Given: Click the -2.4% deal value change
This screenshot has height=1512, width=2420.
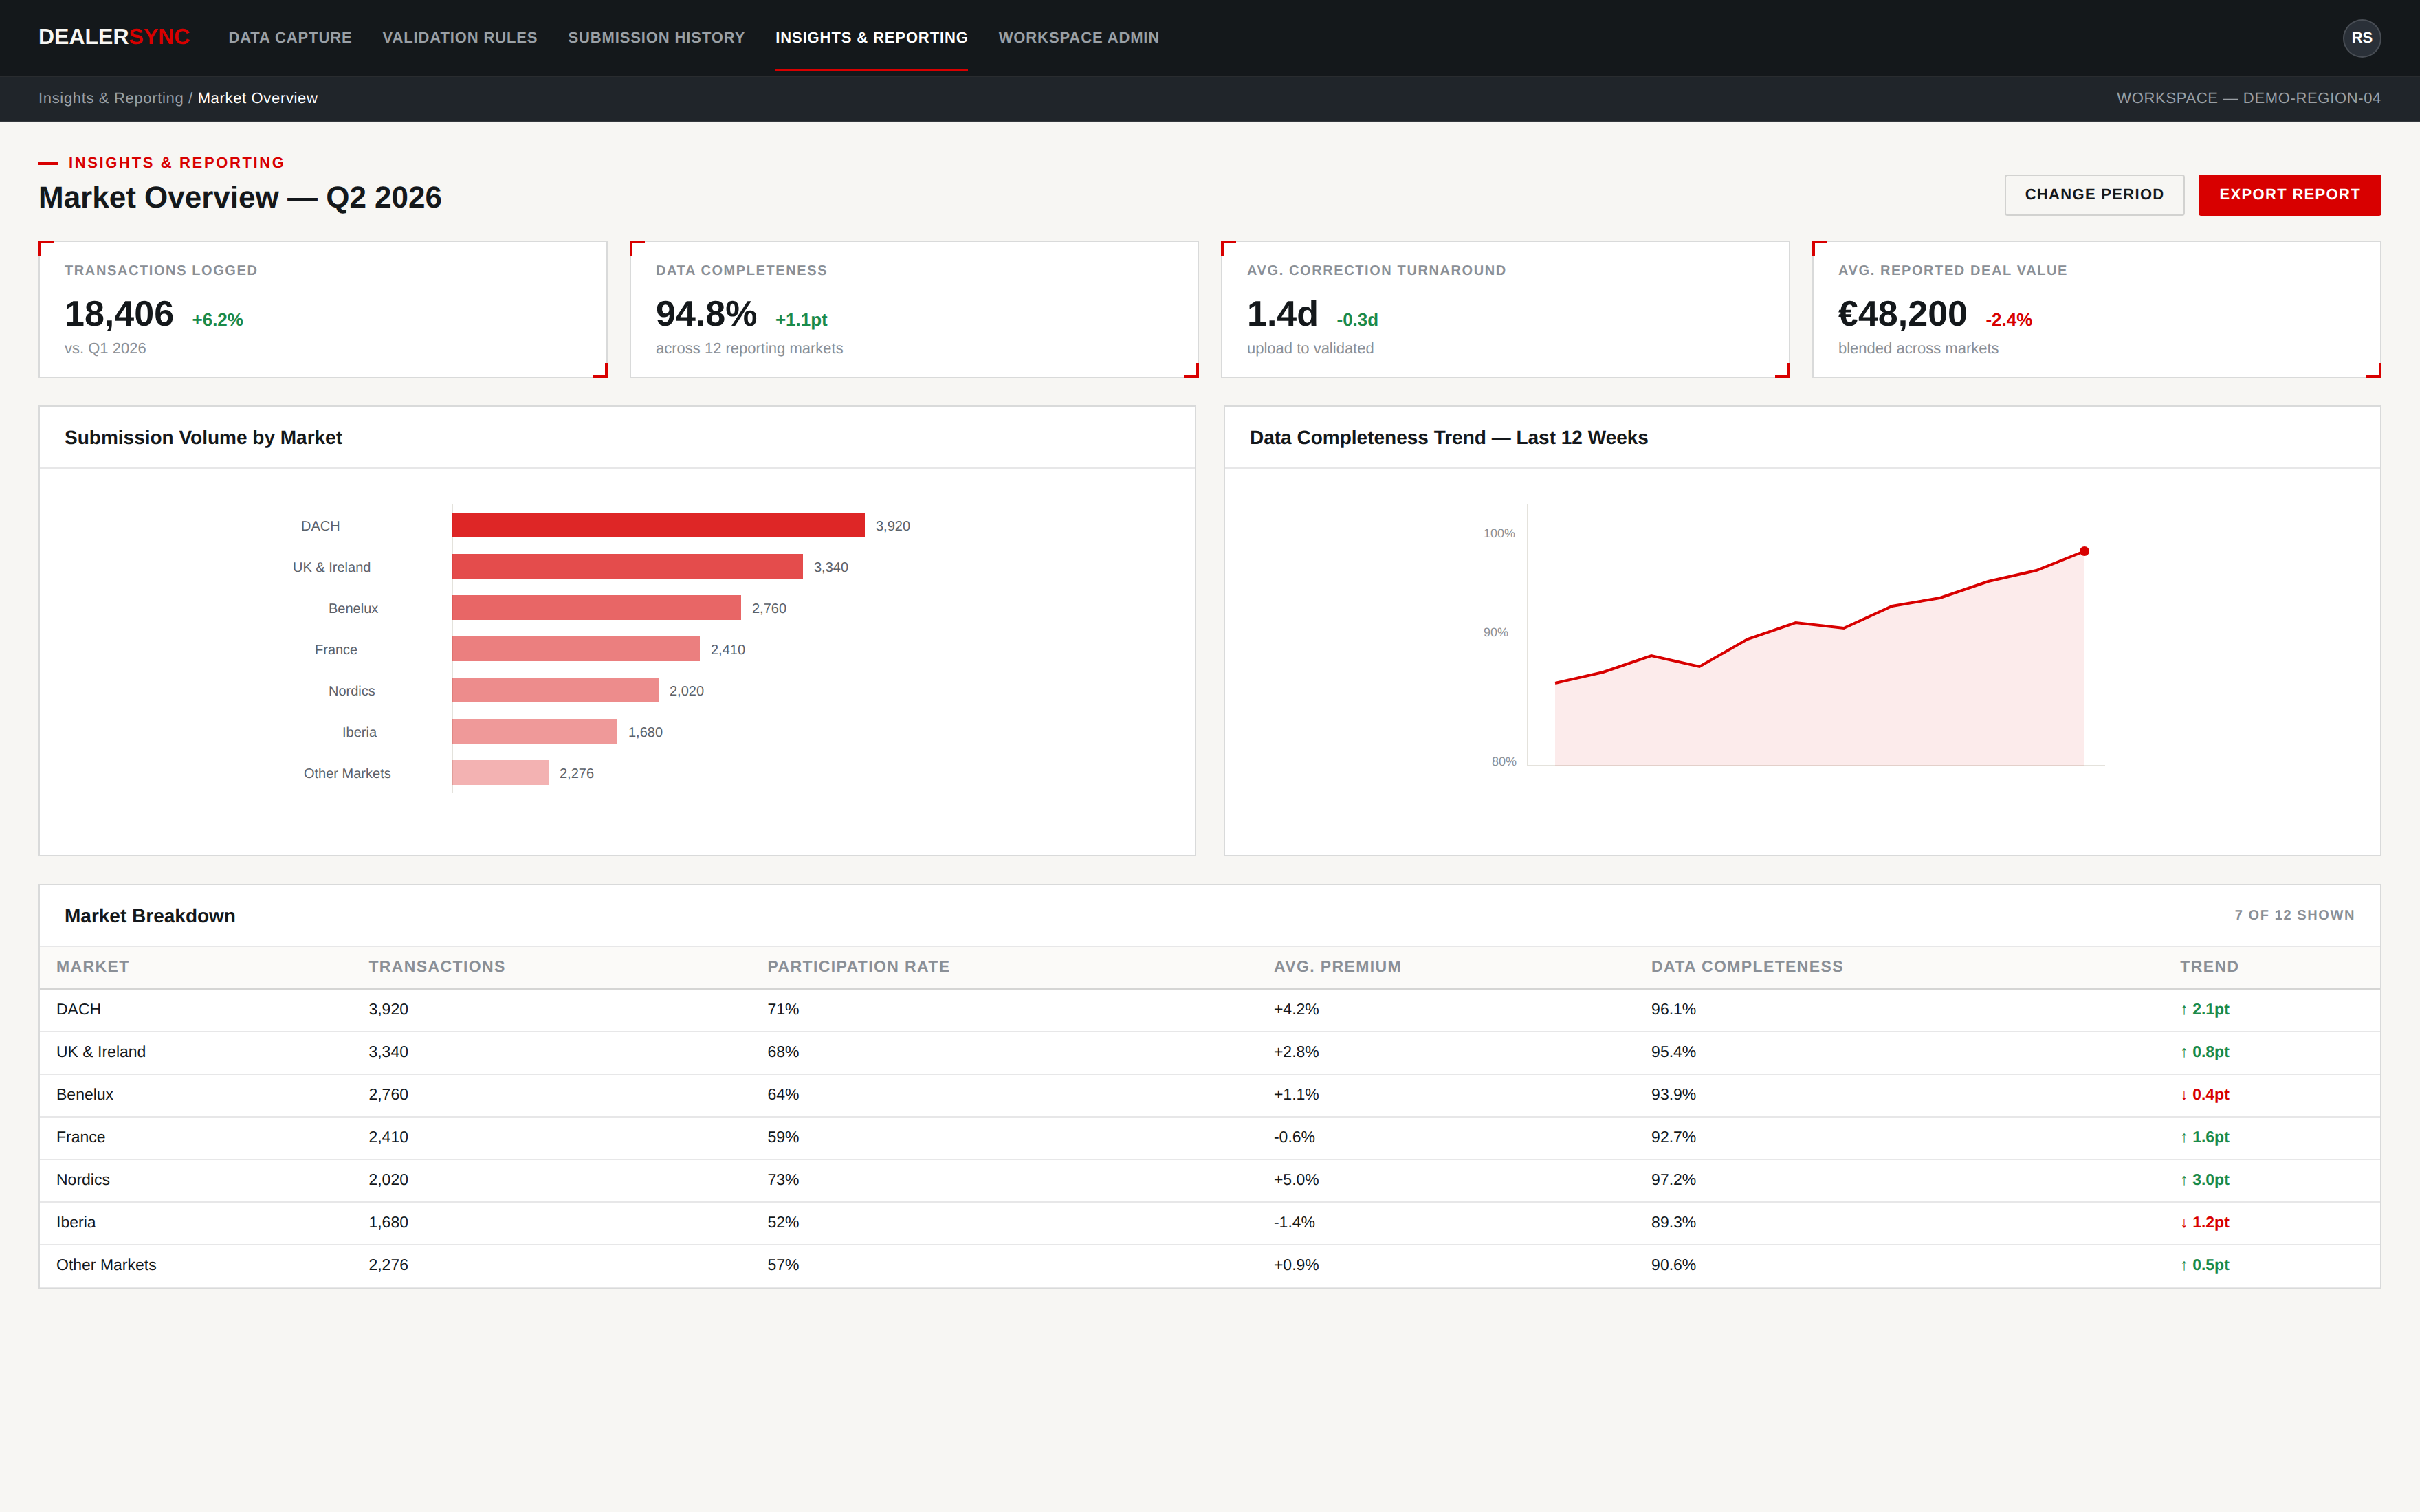Looking at the screenshot, I should [2008, 320].
